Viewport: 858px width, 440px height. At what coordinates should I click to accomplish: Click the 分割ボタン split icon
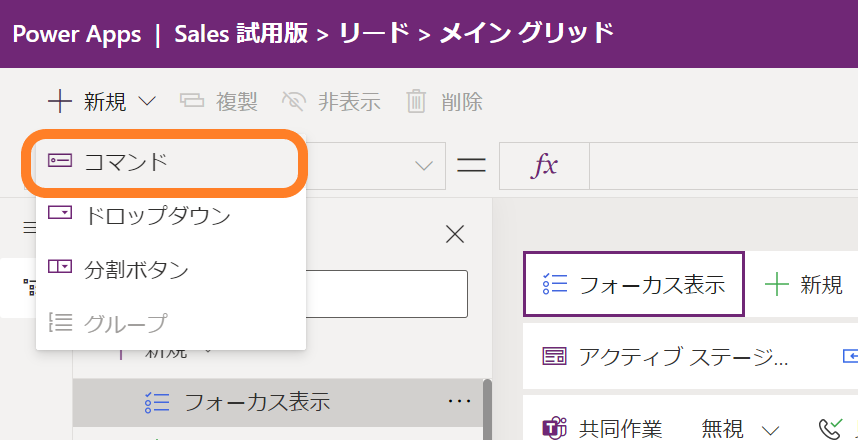(x=60, y=266)
